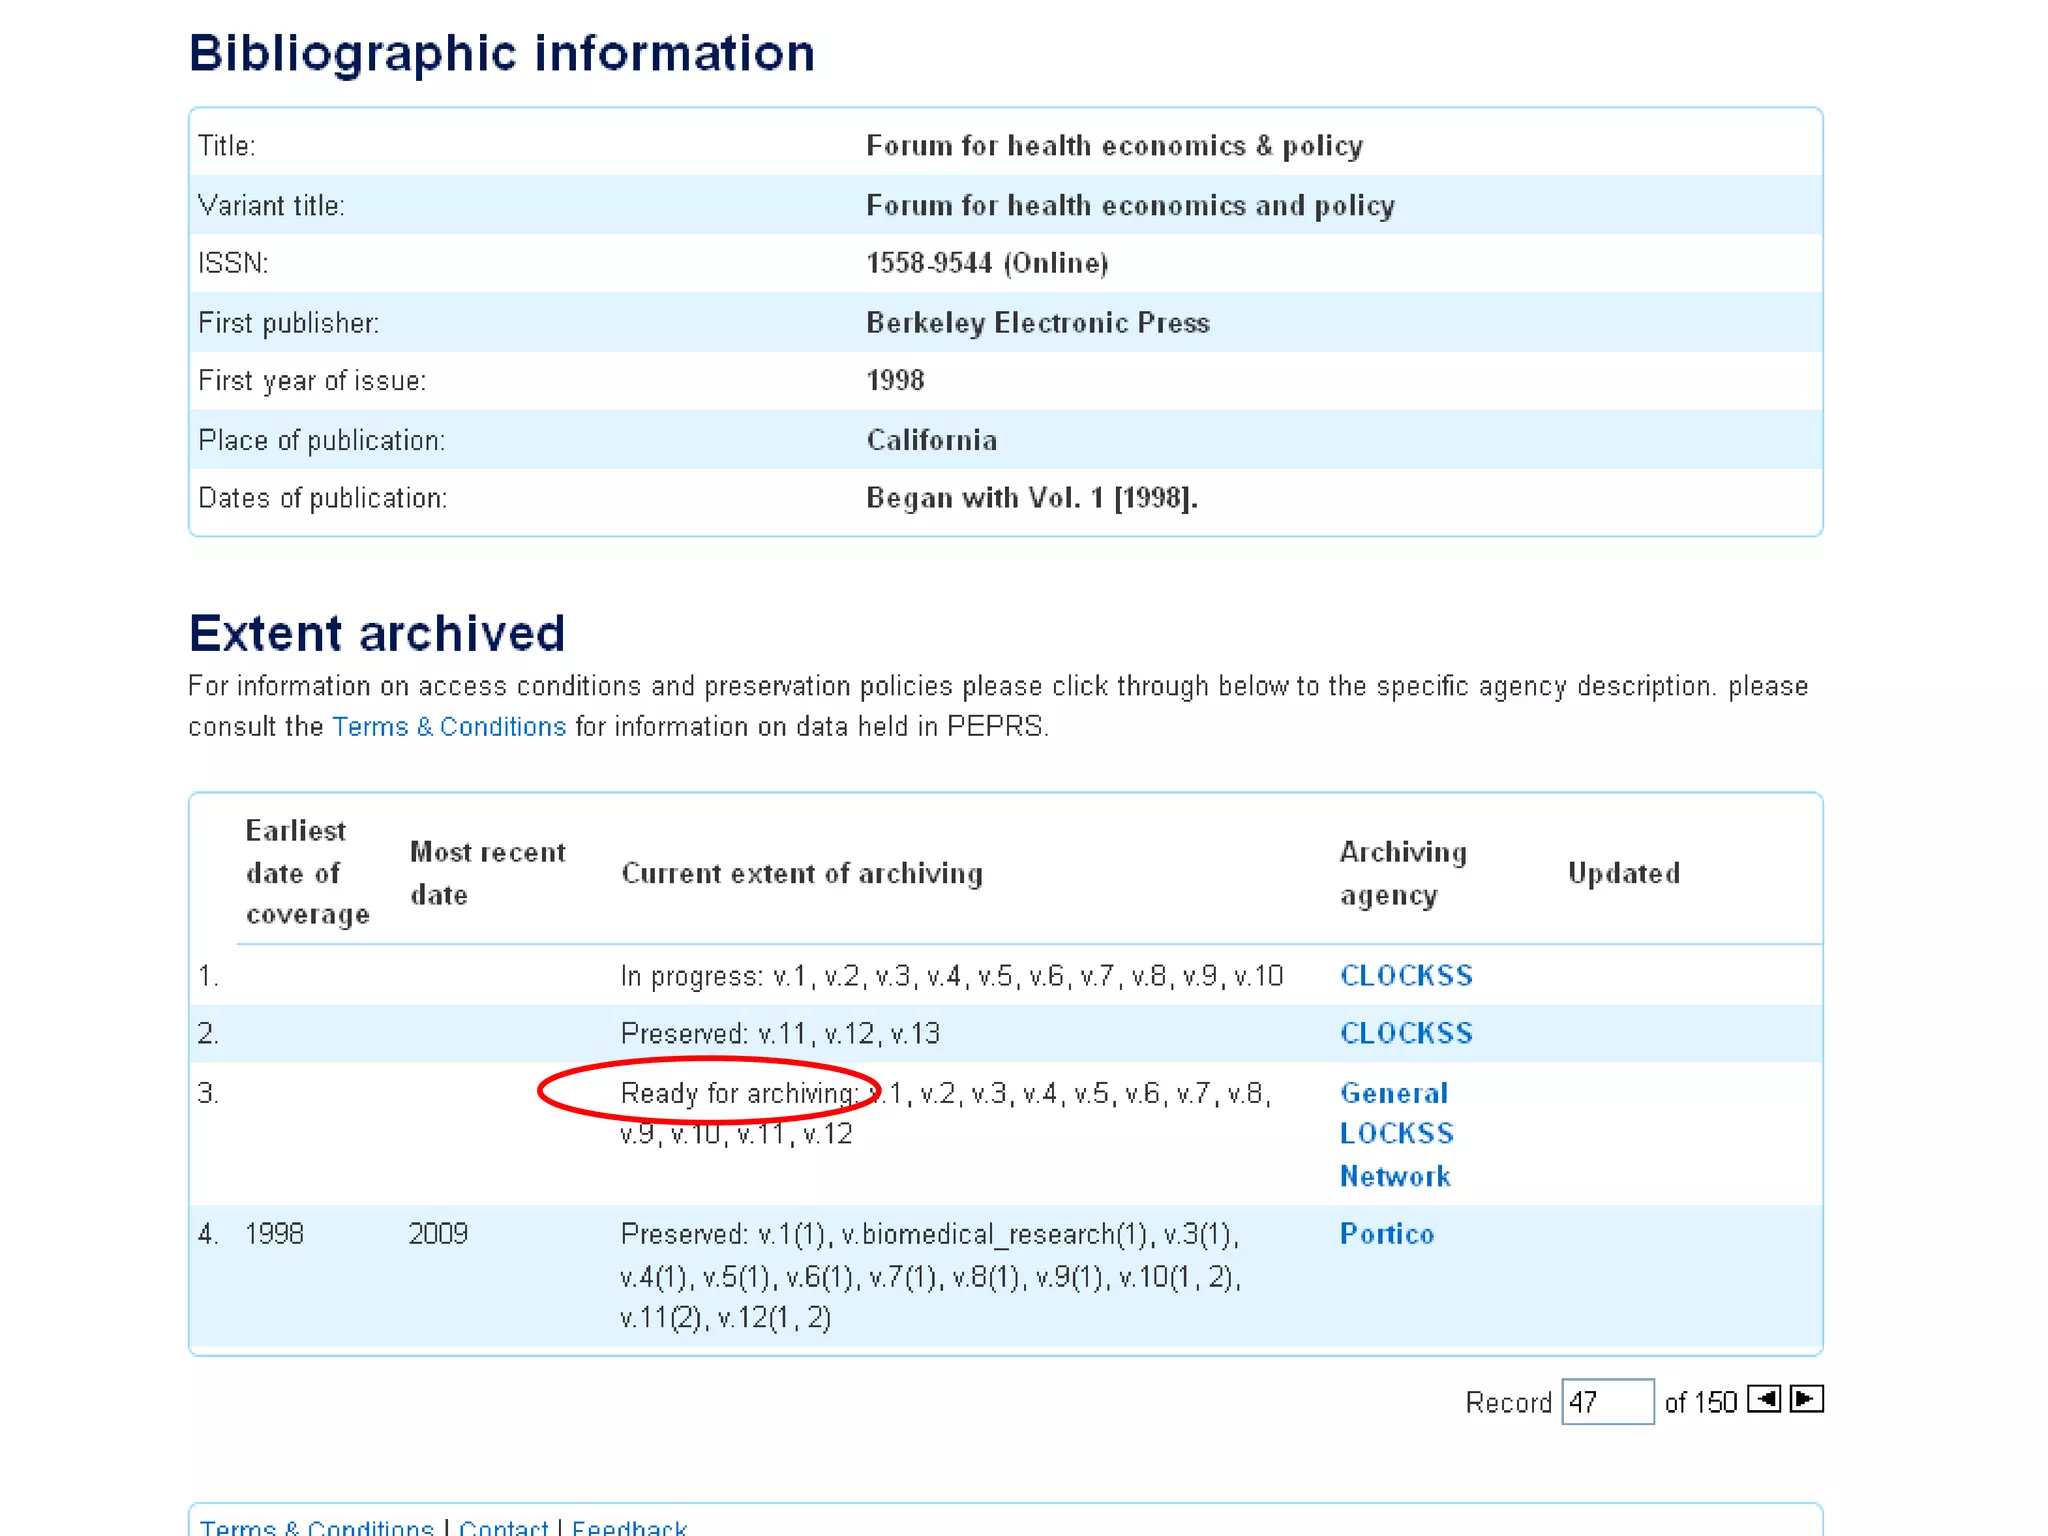This screenshot has height=1536, width=2048.
Task: Open the Contact footer link
Action: click(503, 1527)
